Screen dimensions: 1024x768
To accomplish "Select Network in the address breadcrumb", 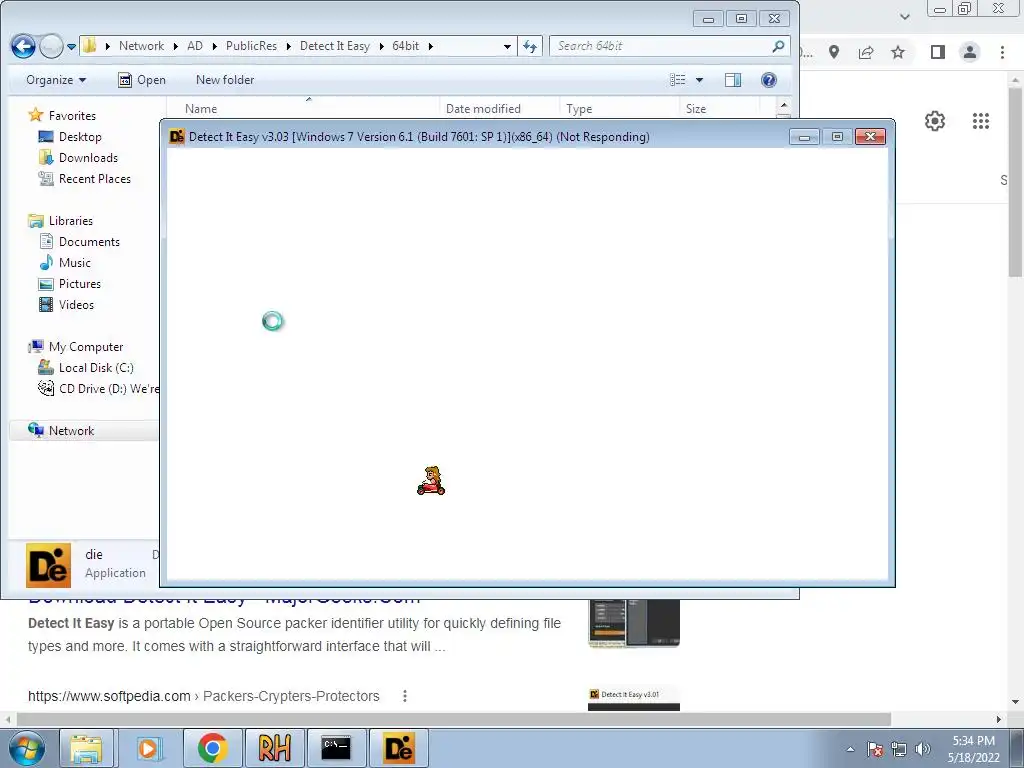I will tap(141, 46).
